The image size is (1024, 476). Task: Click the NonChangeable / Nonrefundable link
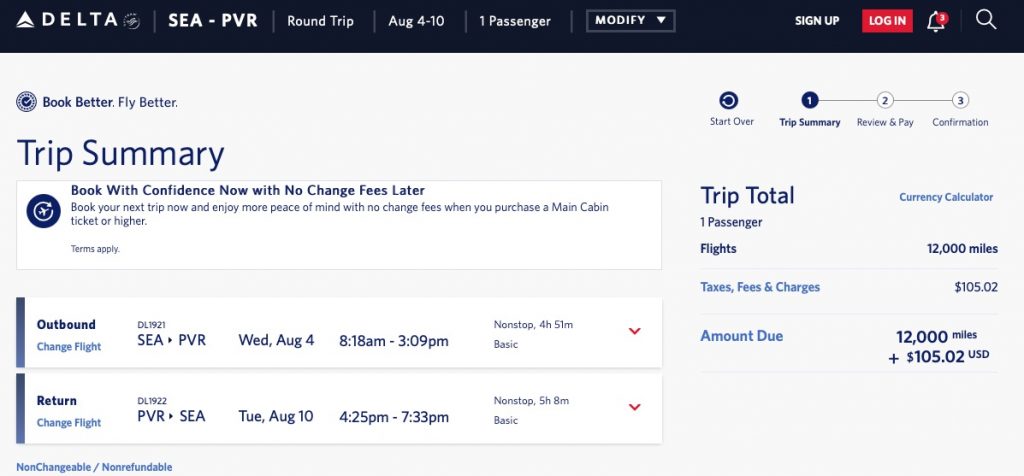tap(94, 467)
